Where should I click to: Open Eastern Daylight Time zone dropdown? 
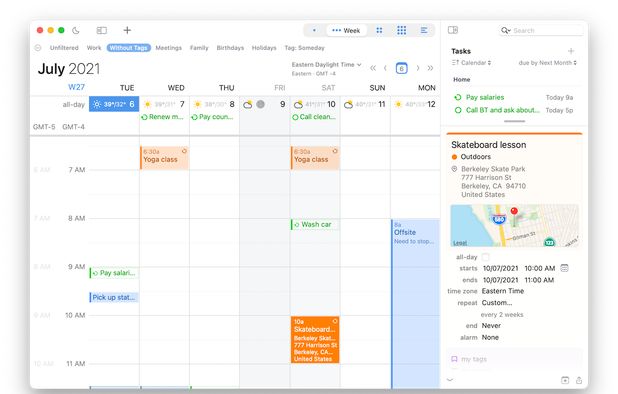coord(326,65)
